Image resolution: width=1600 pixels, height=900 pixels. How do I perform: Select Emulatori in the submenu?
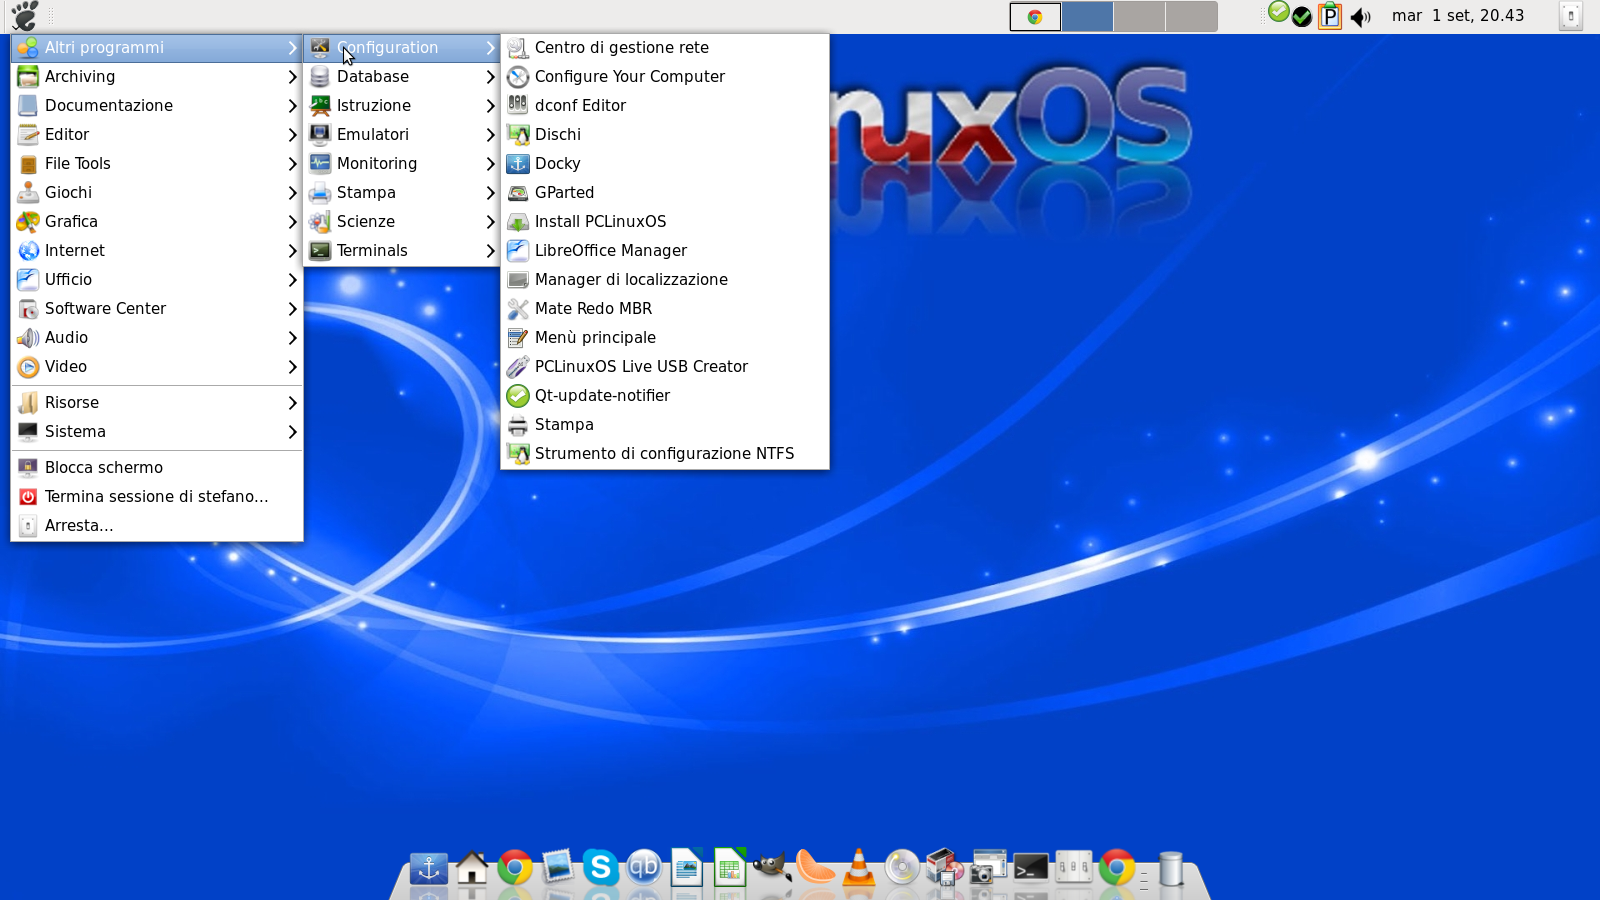[x=402, y=135]
